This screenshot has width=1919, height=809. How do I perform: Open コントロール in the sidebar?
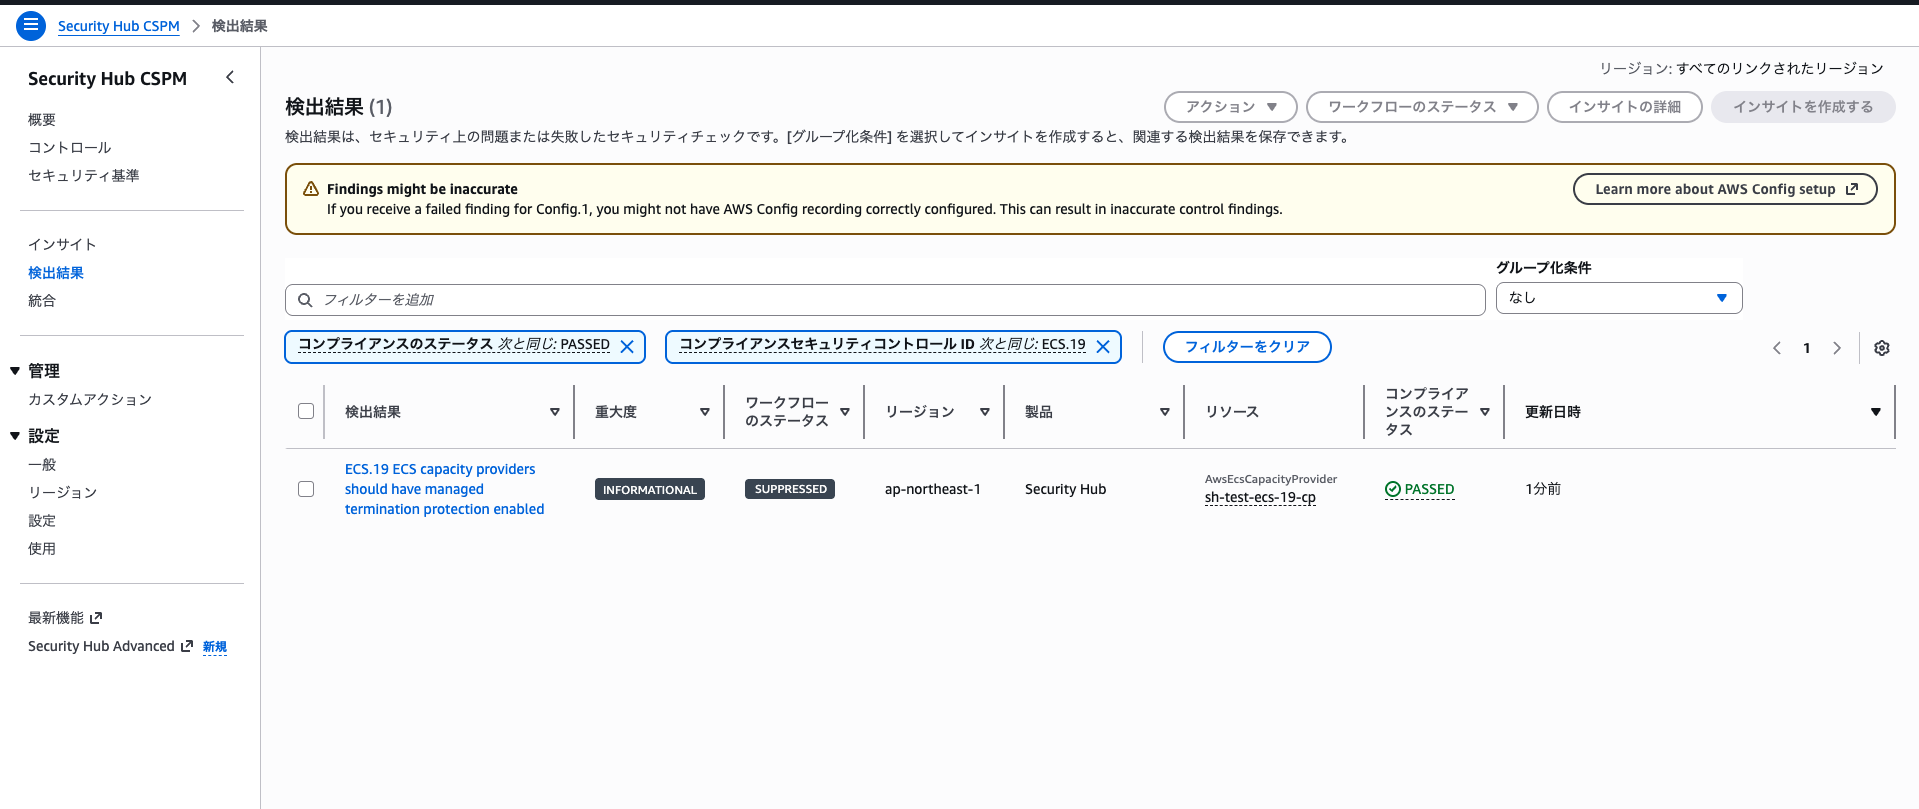coord(70,148)
